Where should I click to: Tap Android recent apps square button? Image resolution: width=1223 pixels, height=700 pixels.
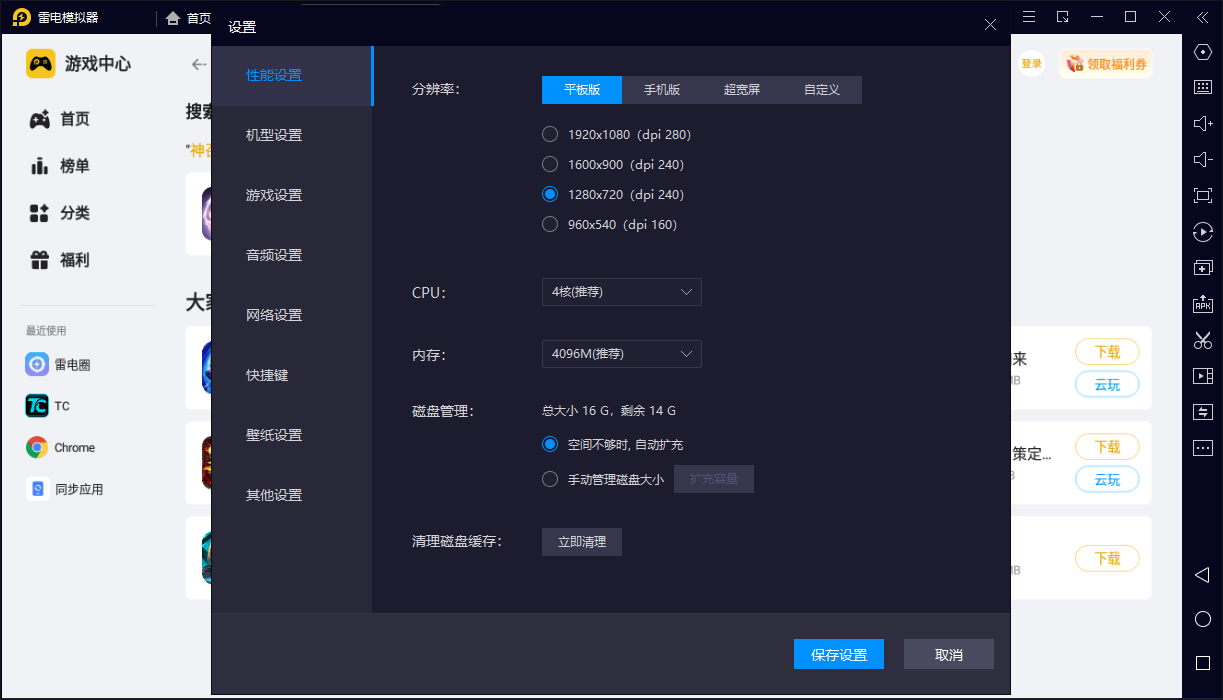(x=1203, y=663)
